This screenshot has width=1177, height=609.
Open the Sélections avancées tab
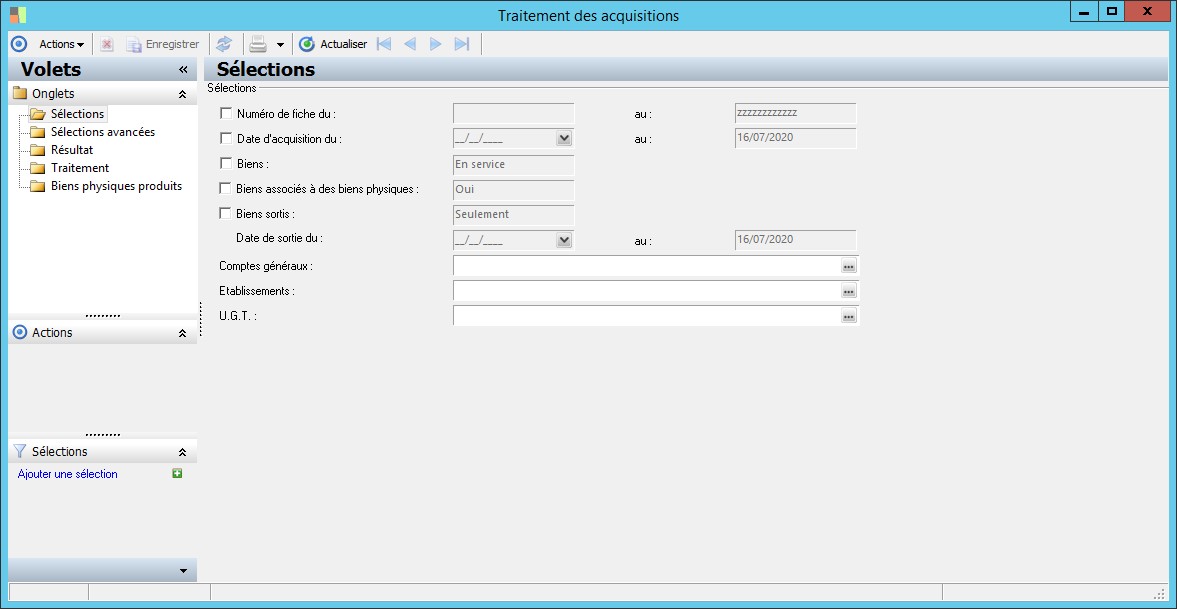[x=103, y=132]
